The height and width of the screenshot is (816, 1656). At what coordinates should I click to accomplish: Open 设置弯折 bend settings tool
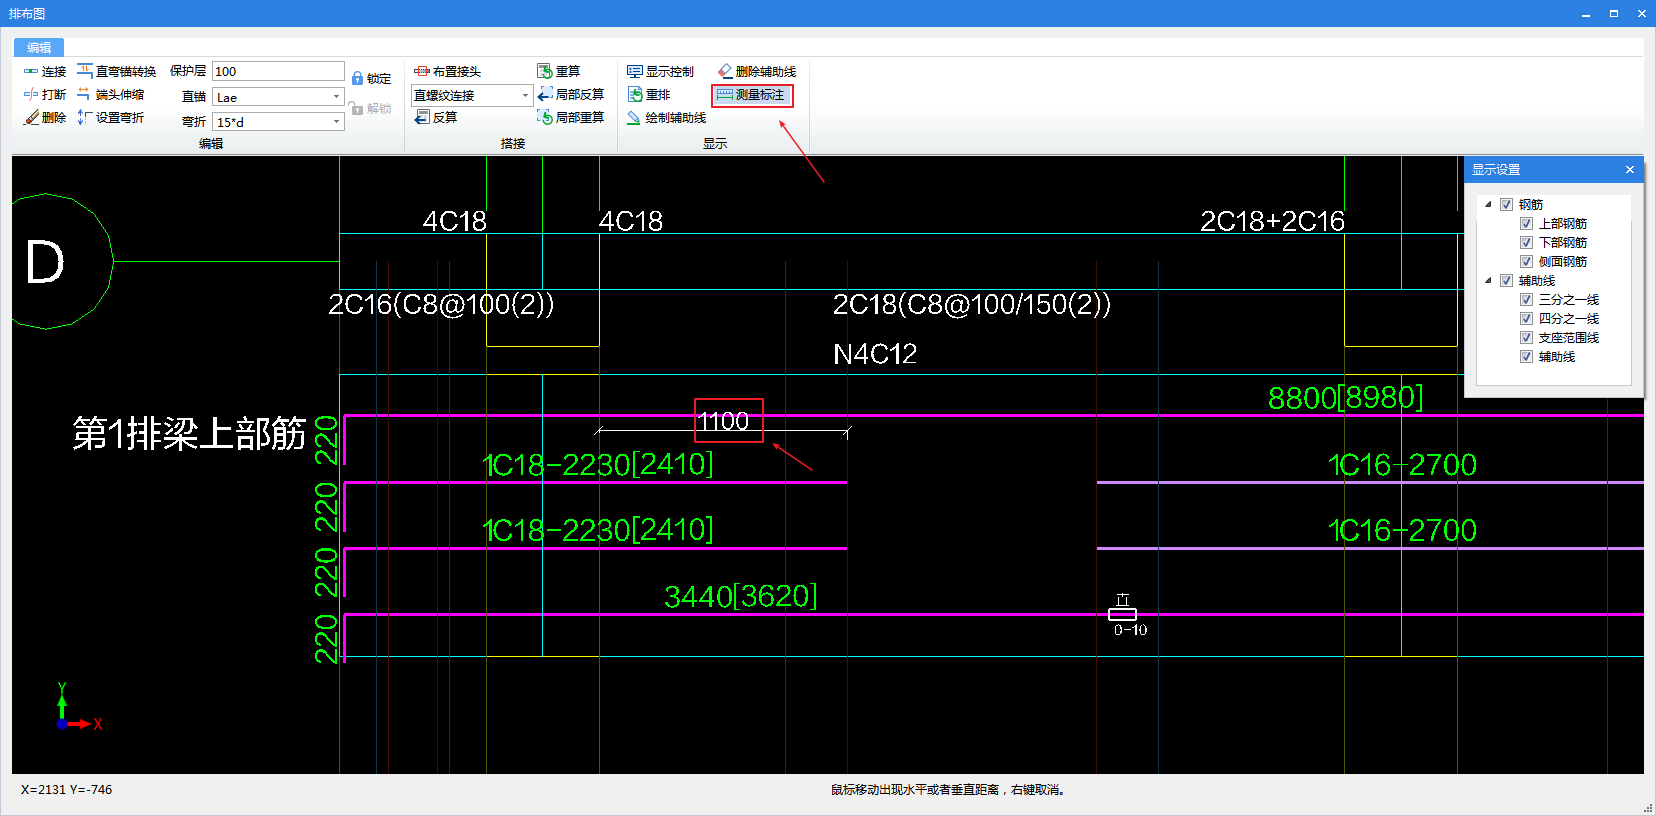(x=111, y=118)
